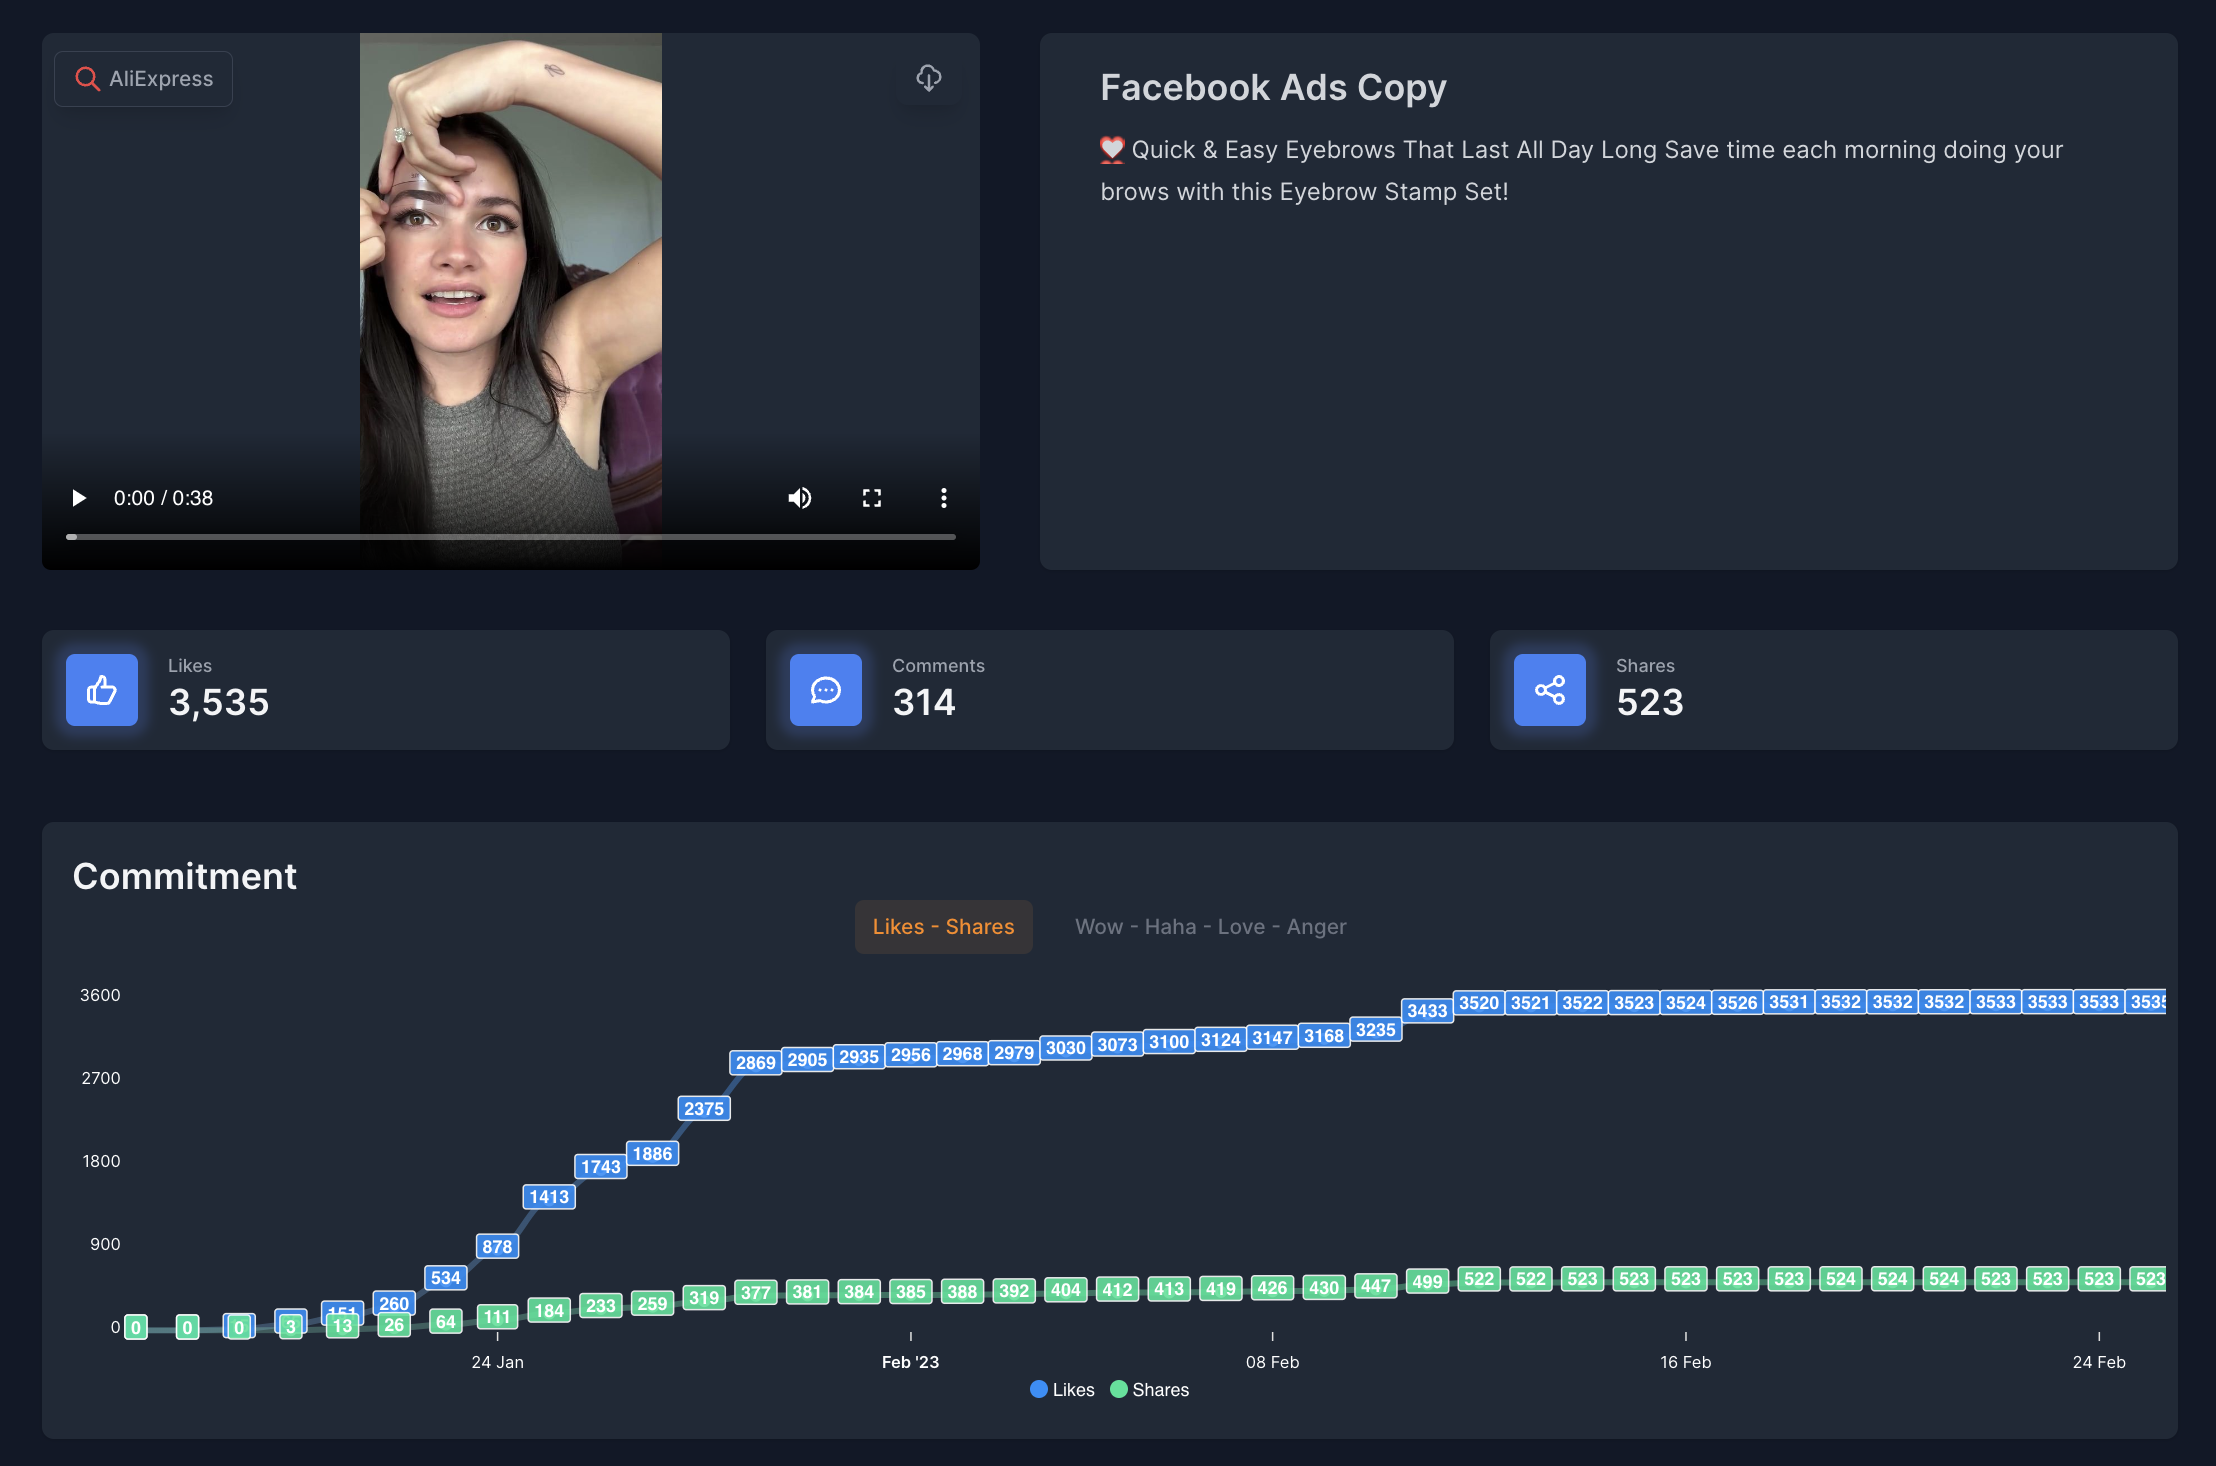Click the video progress seek bar
Image resolution: width=2216 pixels, height=1466 pixels.
click(510, 537)
